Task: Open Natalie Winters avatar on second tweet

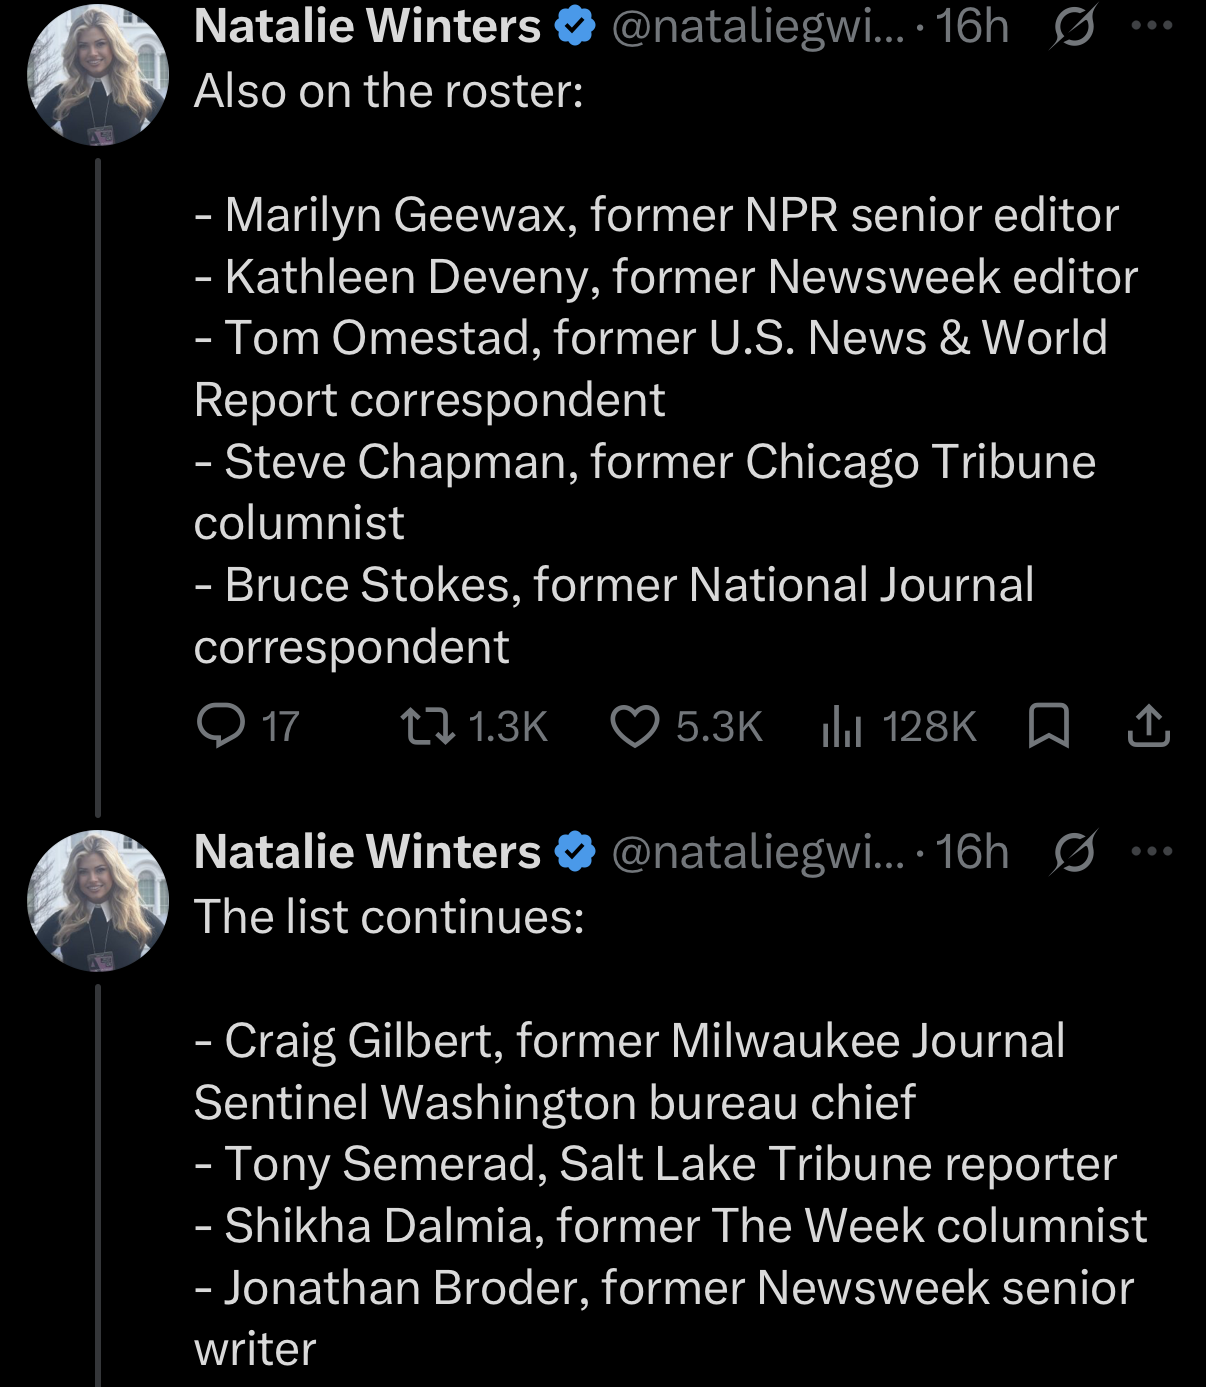Action: click(98, 900)
